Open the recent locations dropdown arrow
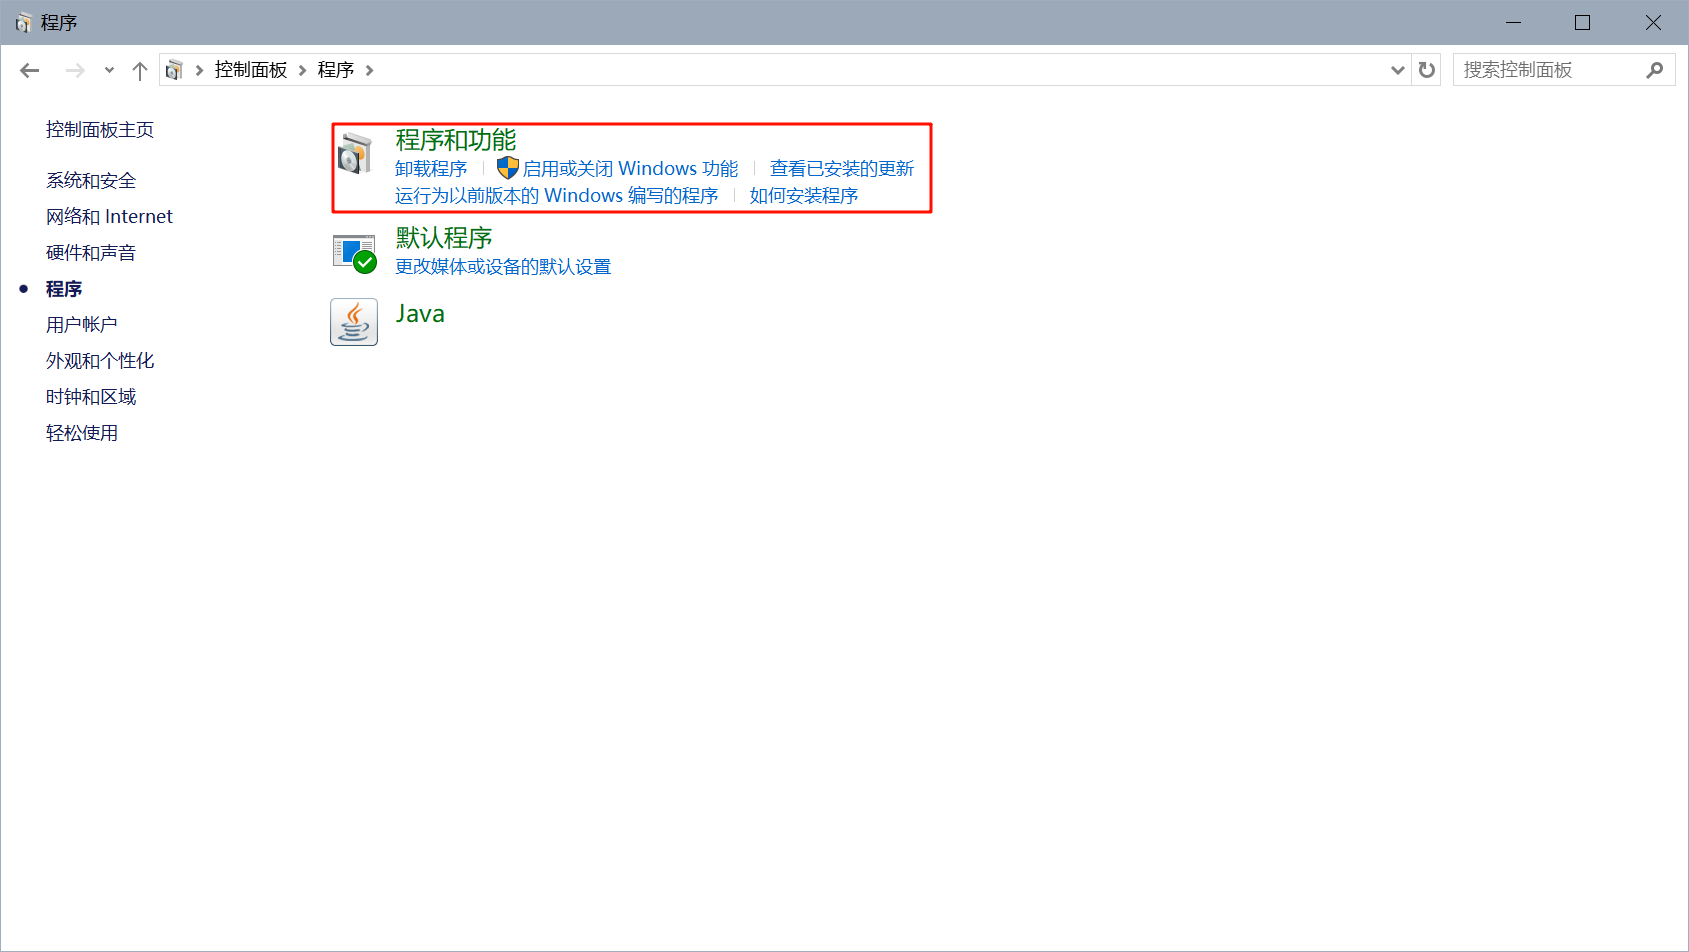 (109, 70)
